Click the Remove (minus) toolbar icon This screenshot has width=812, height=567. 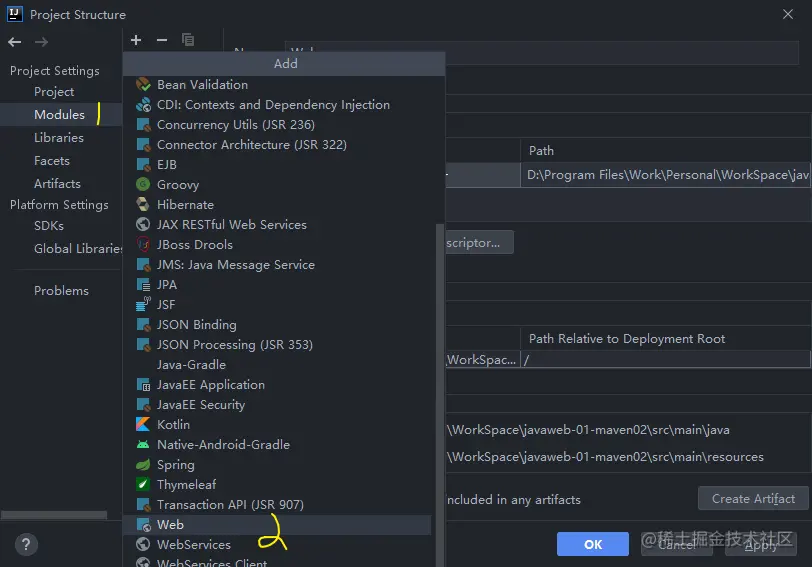(162, 40)
